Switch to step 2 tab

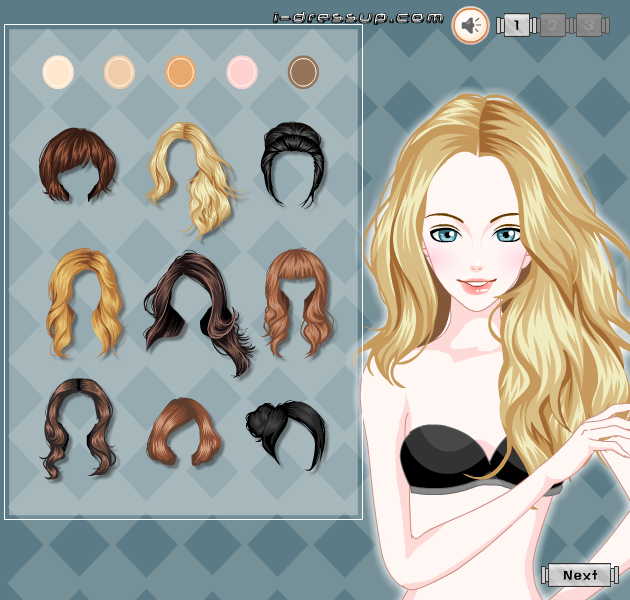[x=552, y=25]
